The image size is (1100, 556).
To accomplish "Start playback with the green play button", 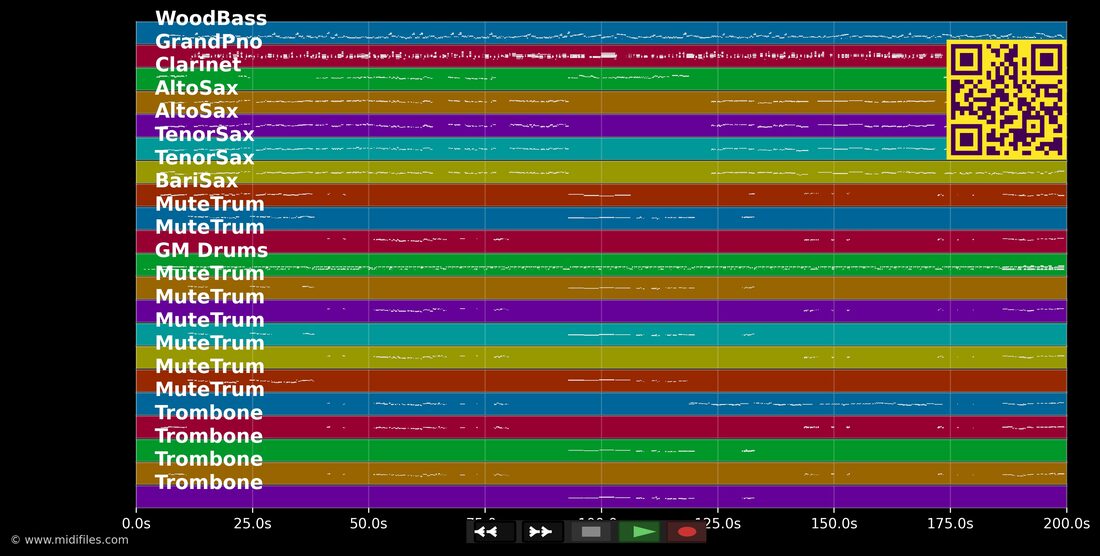I will 639,531.
